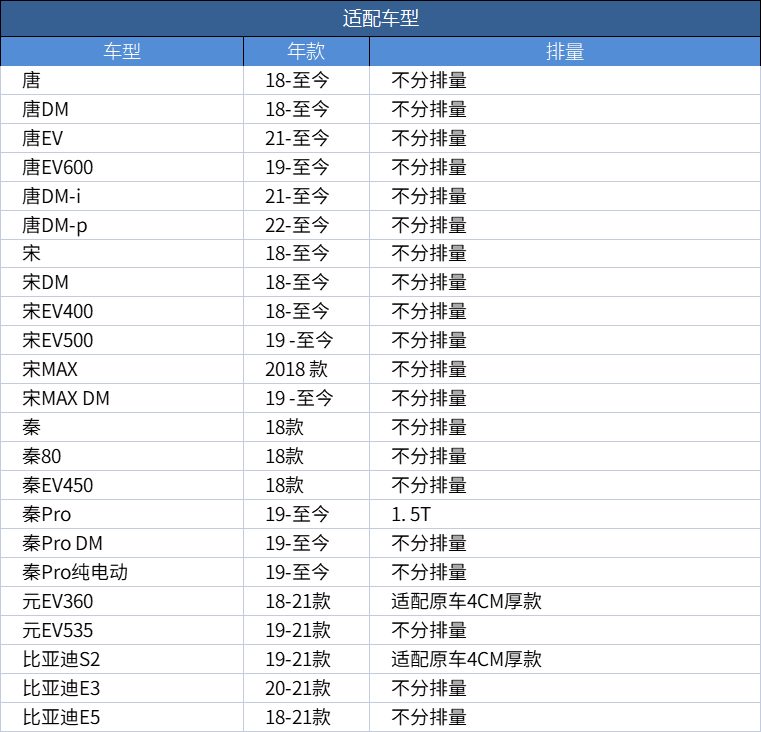The width and height of the screenshot is (761, 732).
Task: Click the 适配车型 title header
Action: [x=380, y=18]
